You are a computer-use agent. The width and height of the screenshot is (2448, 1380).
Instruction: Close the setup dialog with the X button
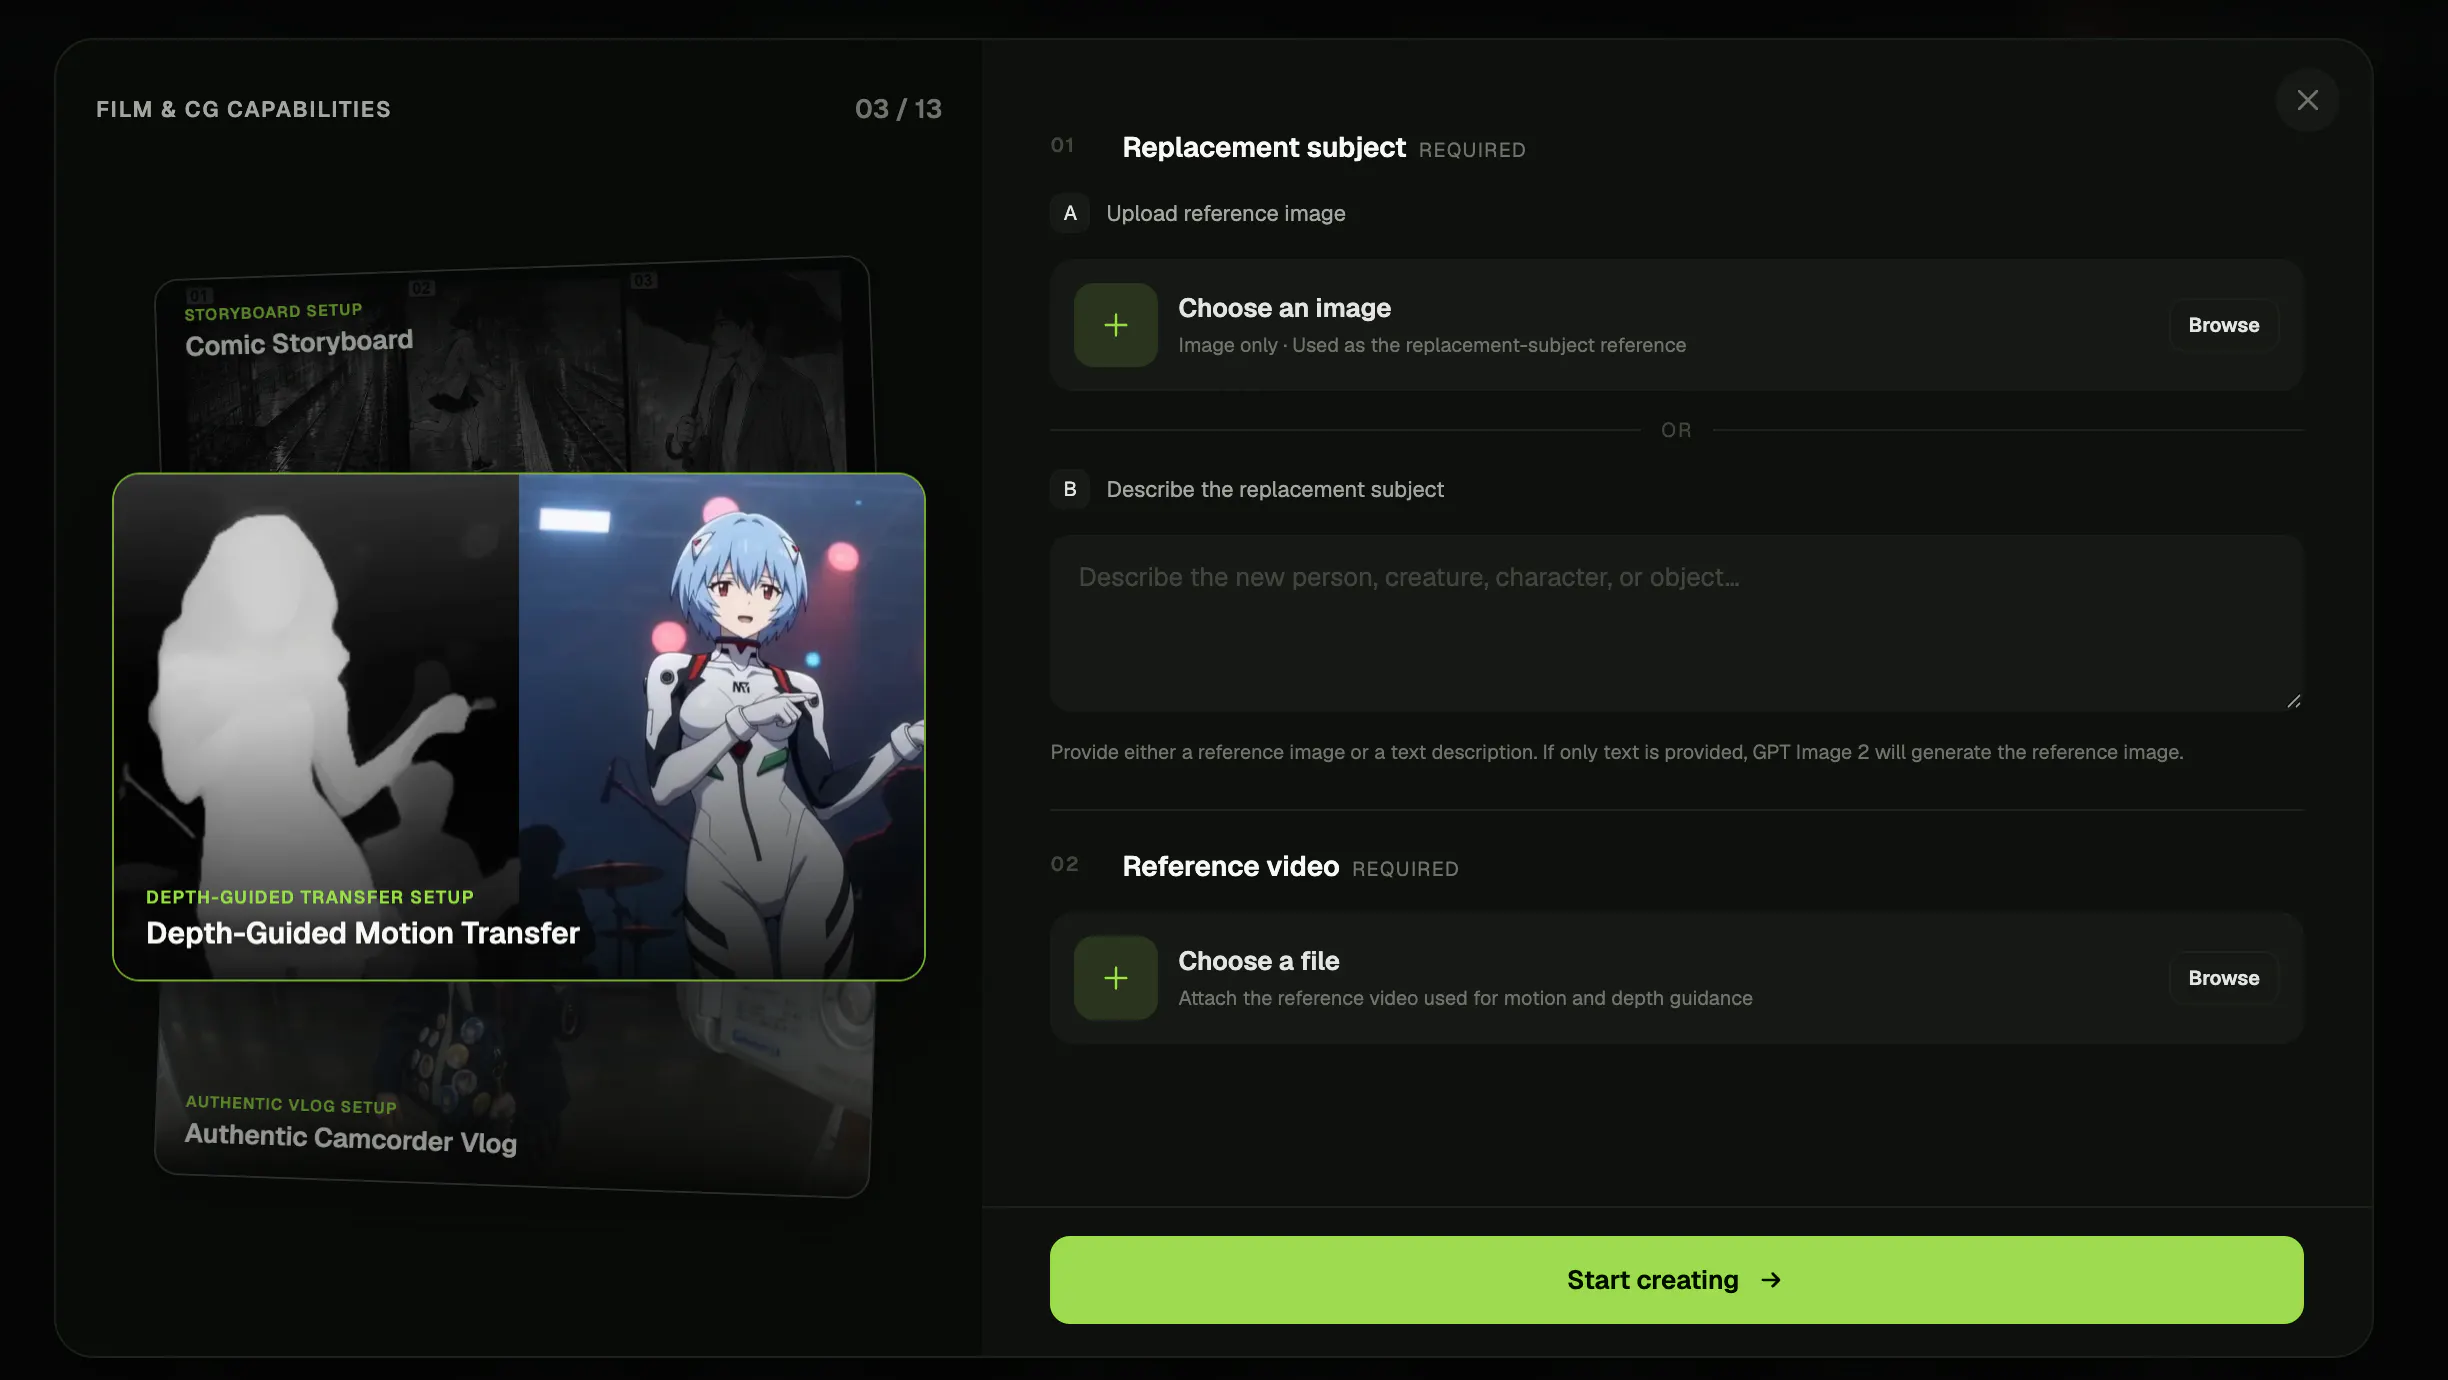(x=2307, y=100)
